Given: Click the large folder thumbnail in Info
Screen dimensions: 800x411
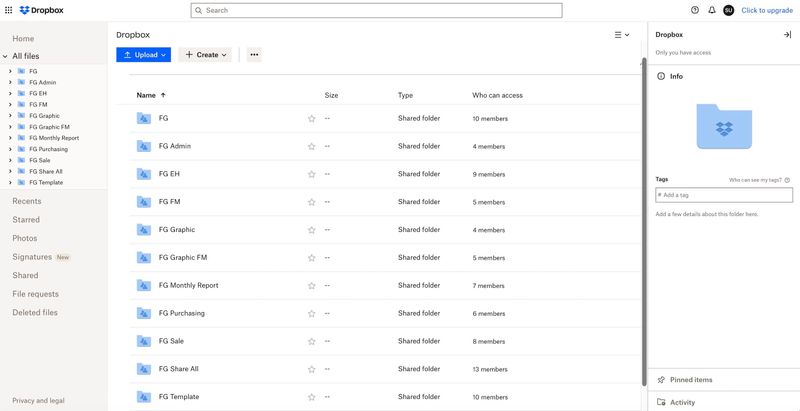Looking at the screenshot, I should click(x=724, y=127).
